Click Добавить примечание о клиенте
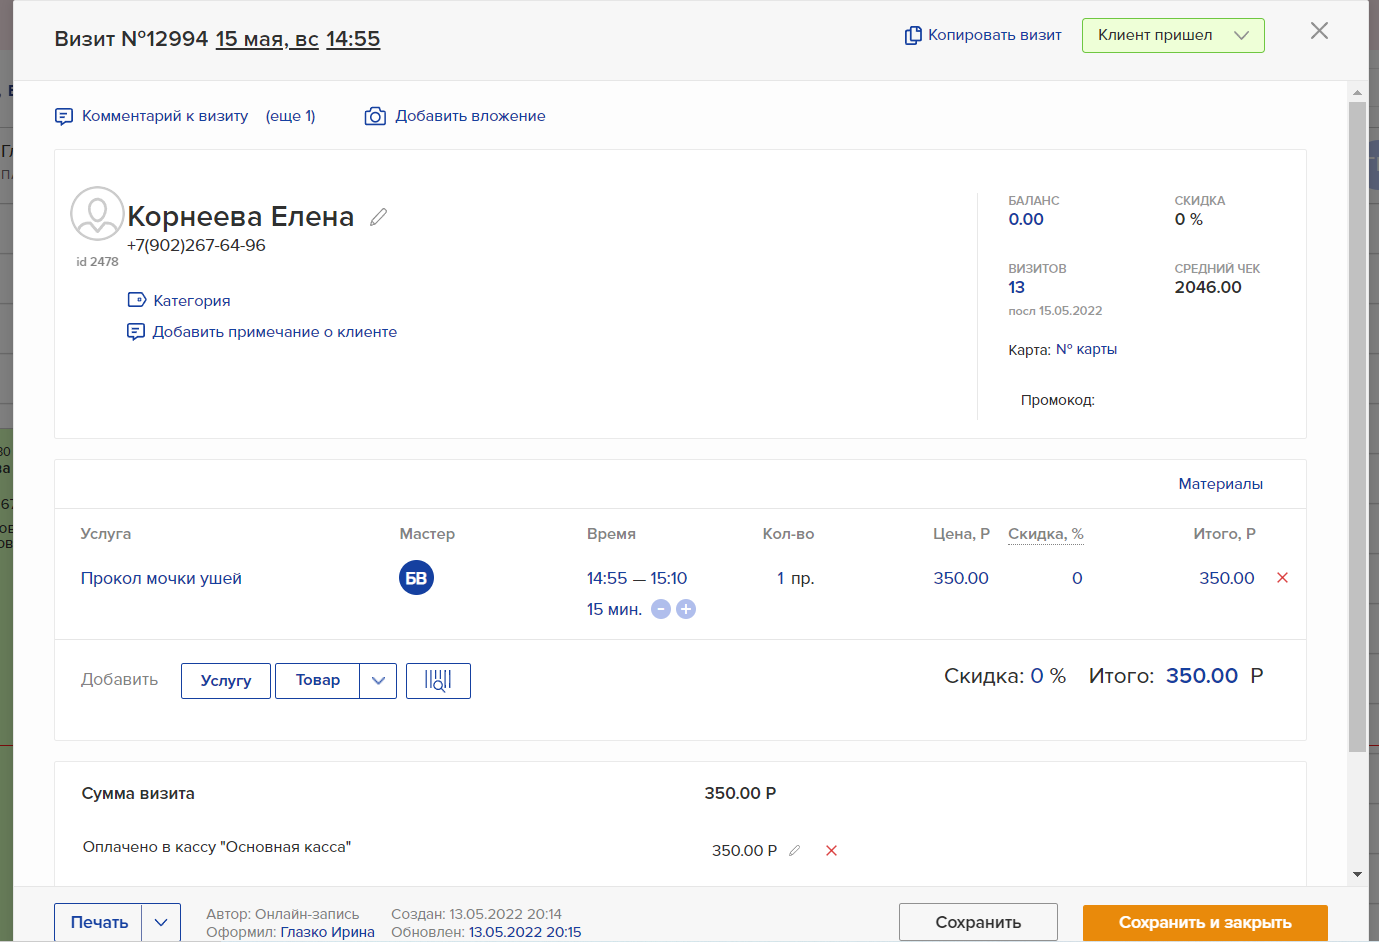Image resolution: width=1379 pixels, height=942 pixels. (x=274, y=332)
